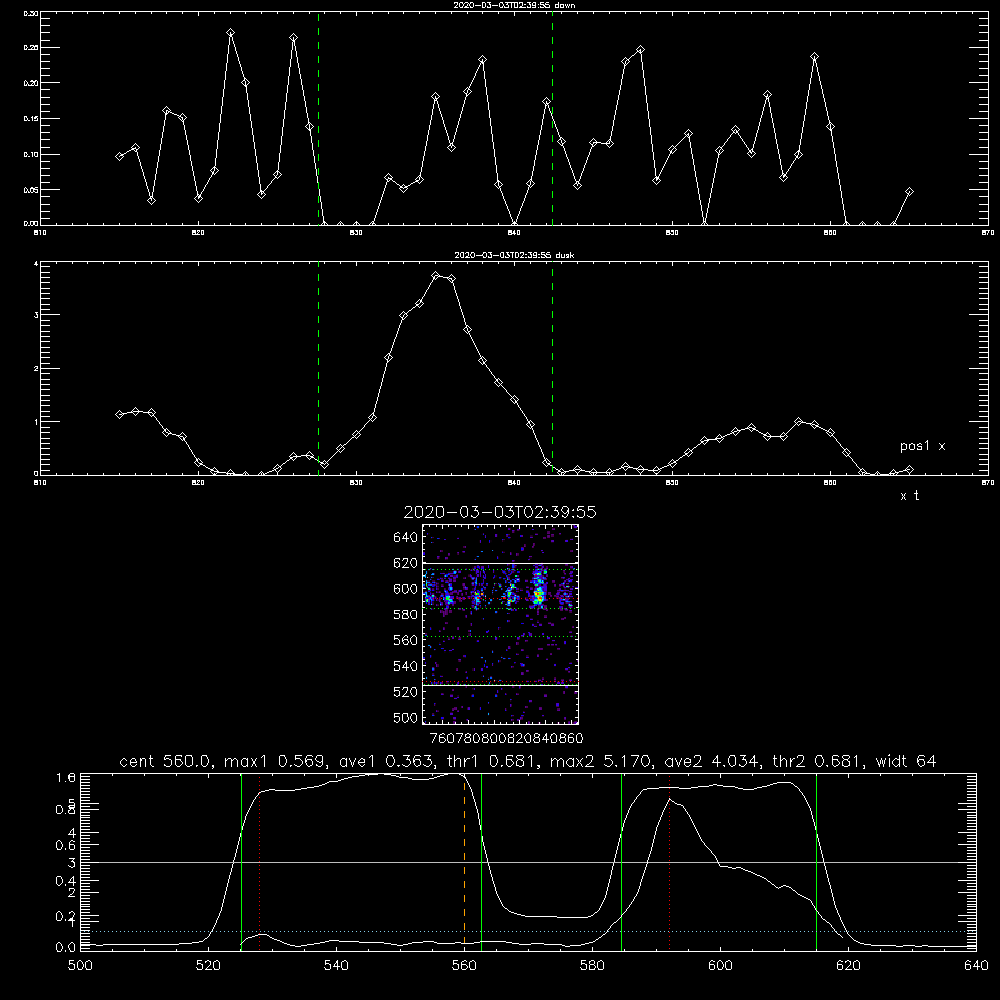The width and height of the screenshot is (1000, 1000).
Task: Click the 560 label on spectrogram y-axis
Action: tap(406, 640)
